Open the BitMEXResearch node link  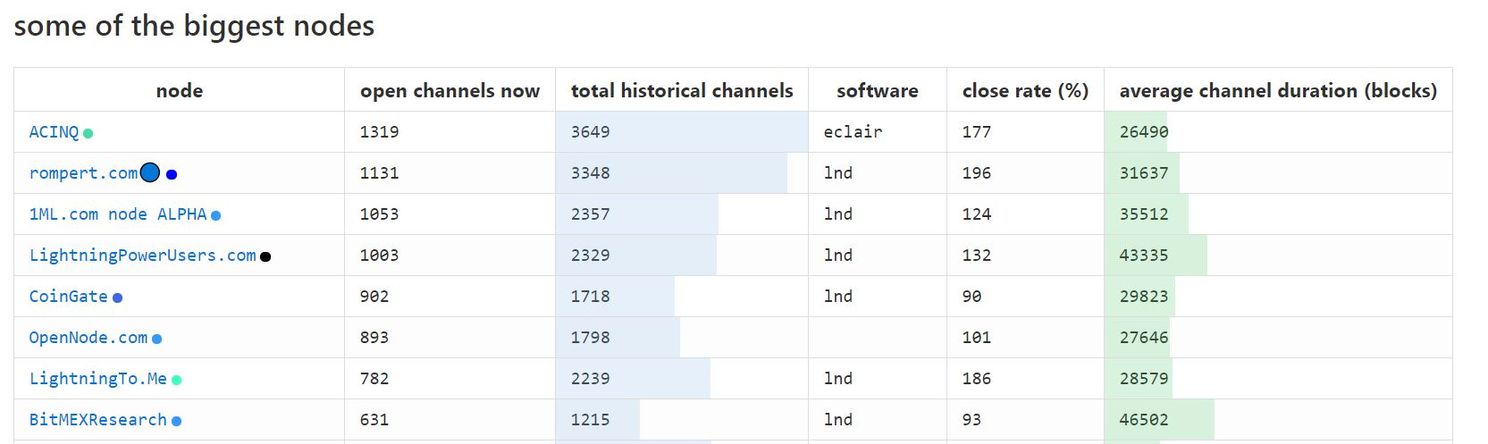98,419
